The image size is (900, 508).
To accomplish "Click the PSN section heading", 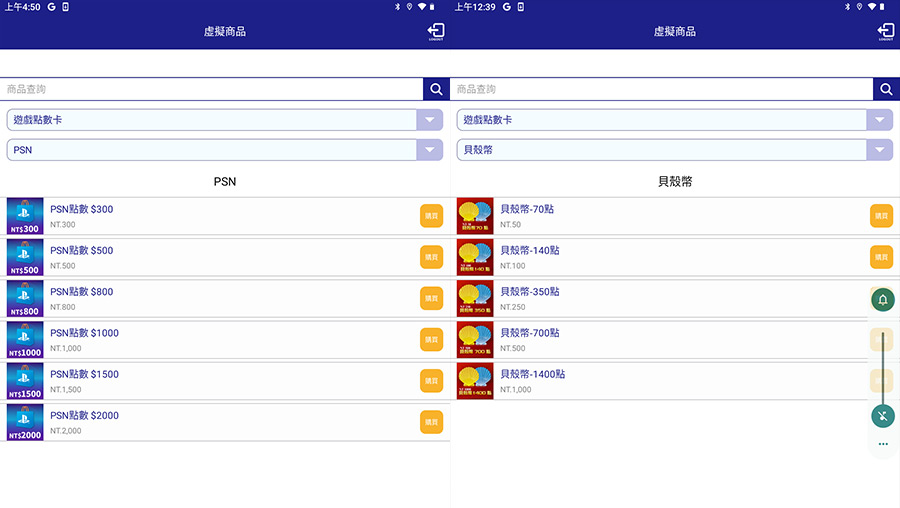I will pos(225,181).
